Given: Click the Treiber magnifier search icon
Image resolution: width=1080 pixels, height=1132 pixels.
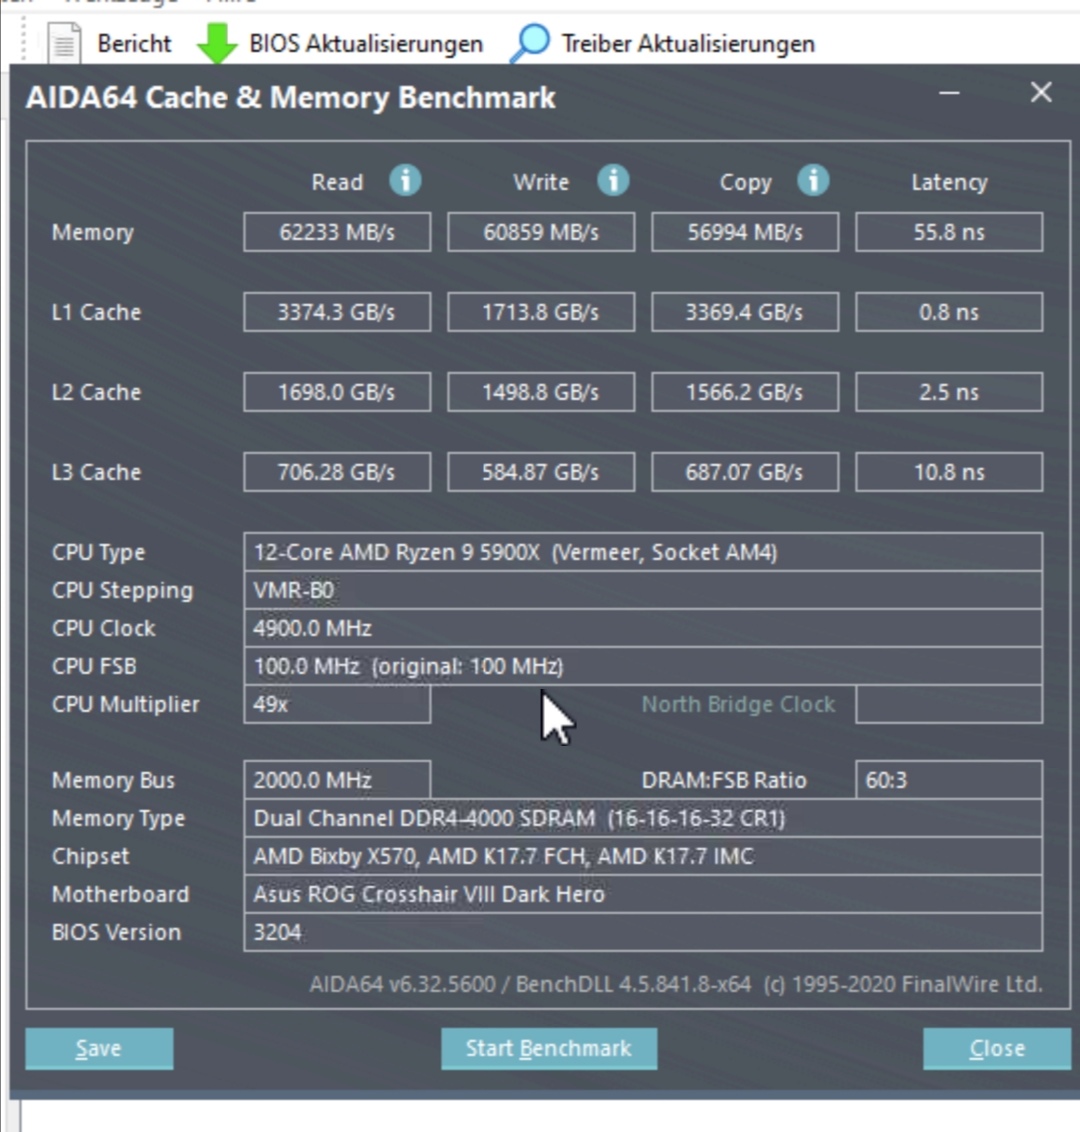Looking at the screenshot, I should click(530, 43).
